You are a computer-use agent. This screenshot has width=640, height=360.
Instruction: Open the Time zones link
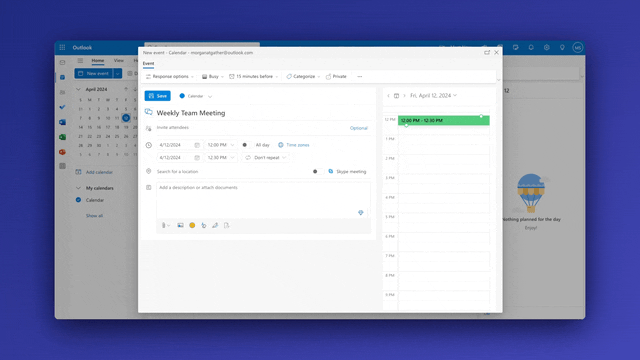pyautogui.click(x=293, y=145)
